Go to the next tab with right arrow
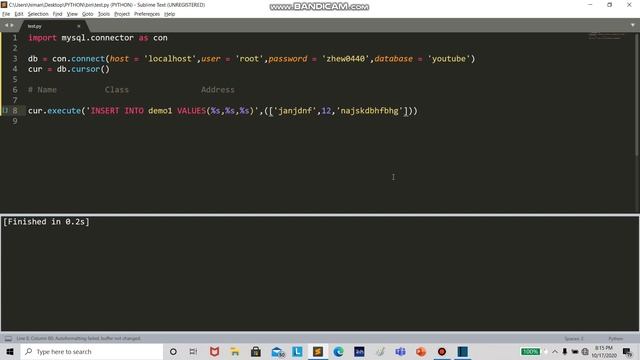Image resolution: width=640 pixels, height=360 pixels. point(12,25)
